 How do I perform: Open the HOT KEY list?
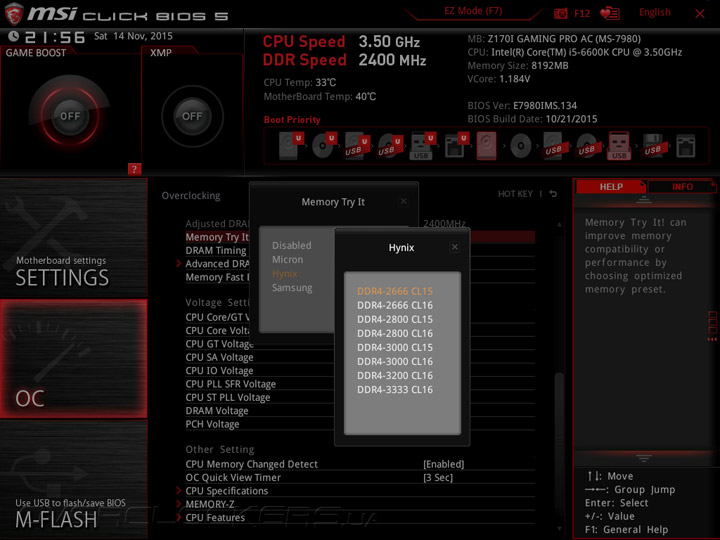515,194
